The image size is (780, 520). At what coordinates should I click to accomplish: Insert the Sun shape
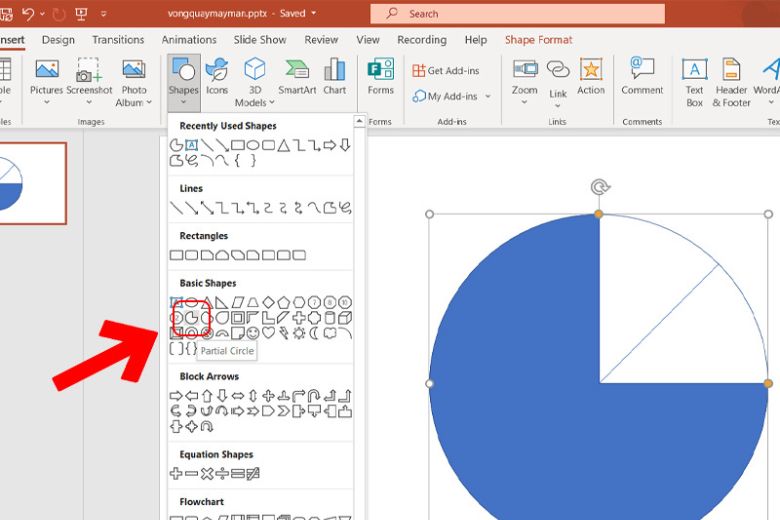pos(299,333)
